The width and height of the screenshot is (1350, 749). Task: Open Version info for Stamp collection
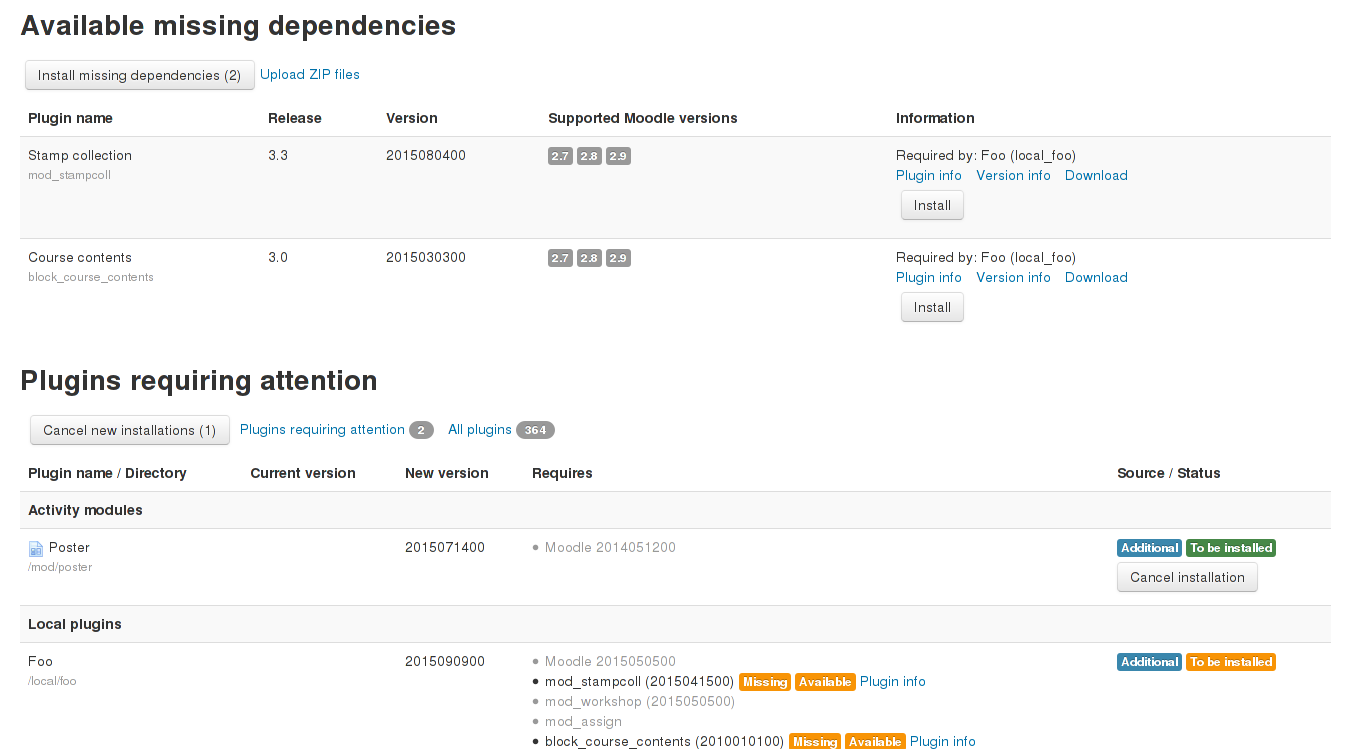pyautogui.click(x=1013, y=175)
